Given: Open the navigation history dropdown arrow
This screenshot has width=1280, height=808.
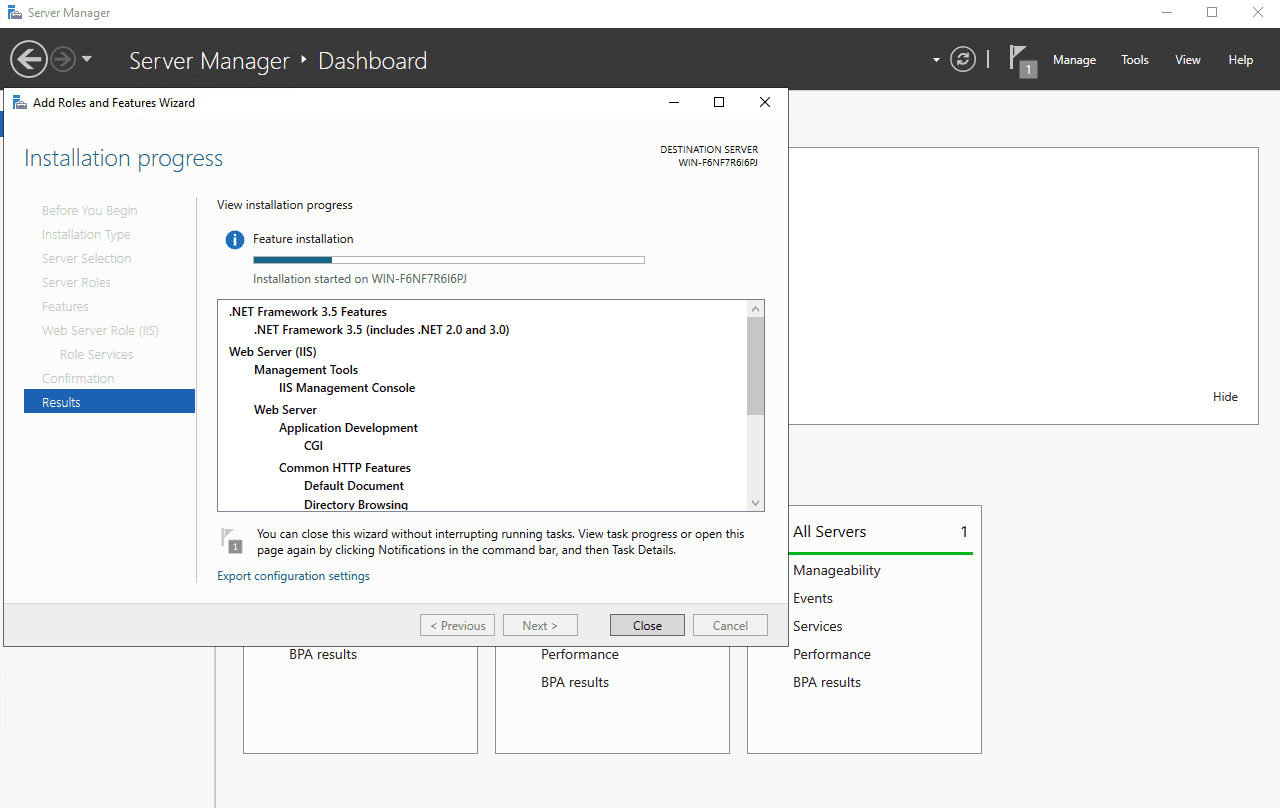Looking at the screenshot, I should pyautogui.click(x=87, y=59).
